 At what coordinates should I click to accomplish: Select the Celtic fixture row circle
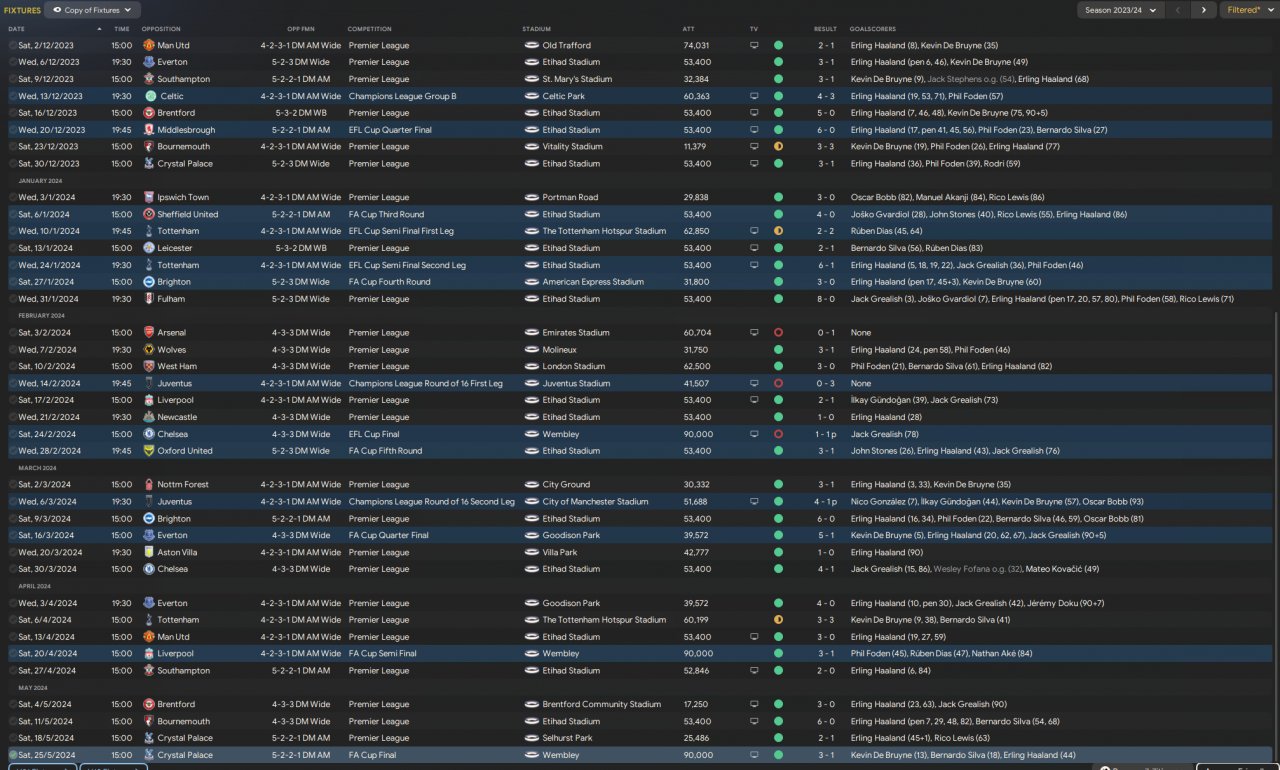13,96
